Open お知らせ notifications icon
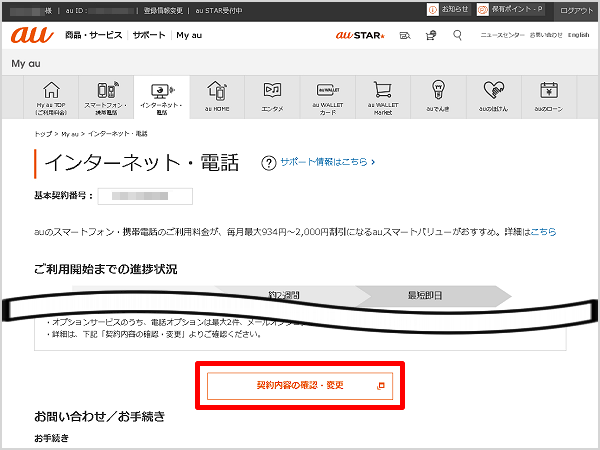 coord(432,10)
